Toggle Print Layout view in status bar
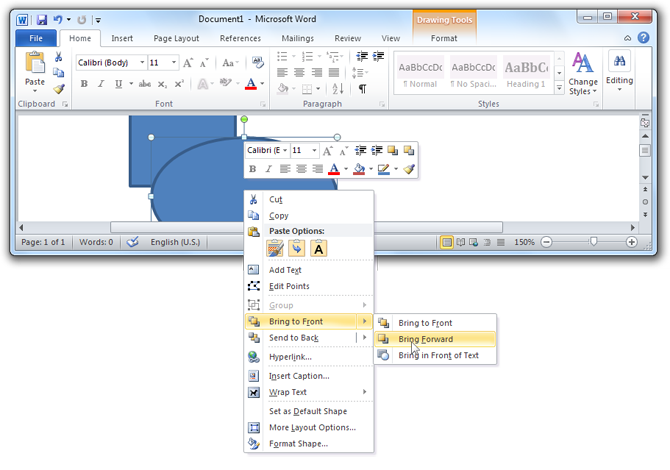670x470 pixels. tap(447, 242)
